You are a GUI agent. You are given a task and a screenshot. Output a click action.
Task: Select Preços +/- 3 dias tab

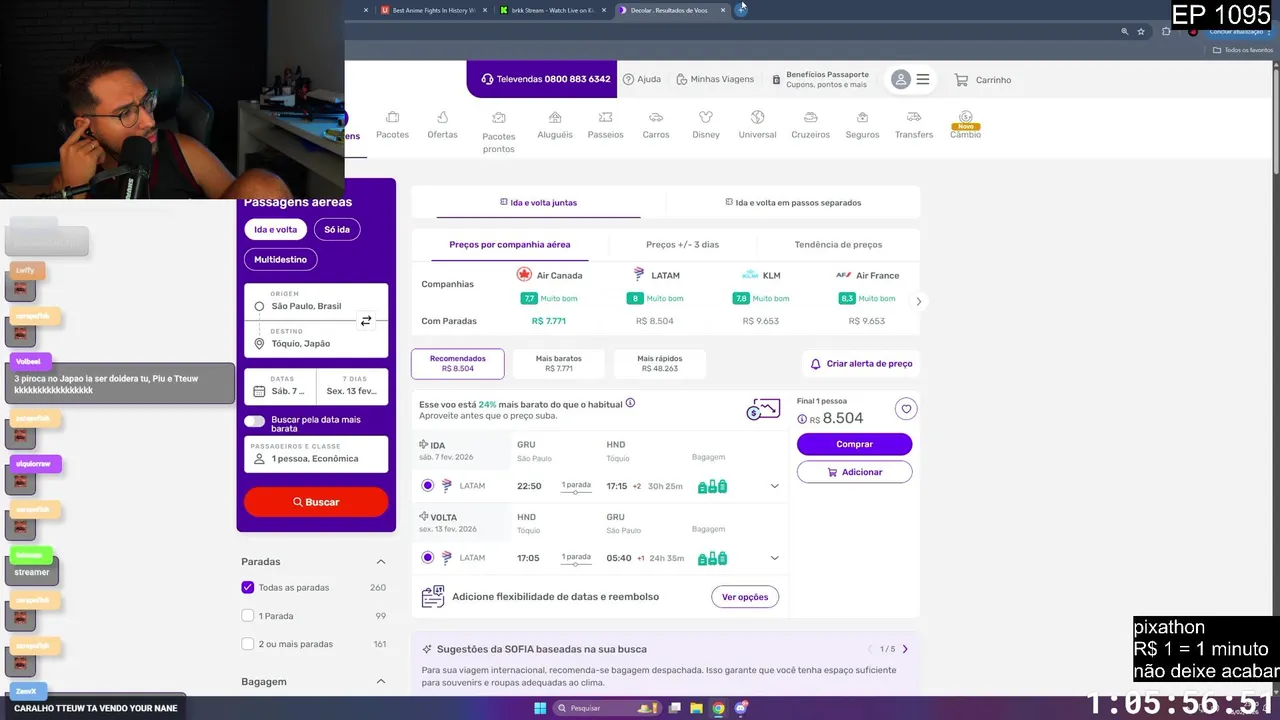coord(682,245)
